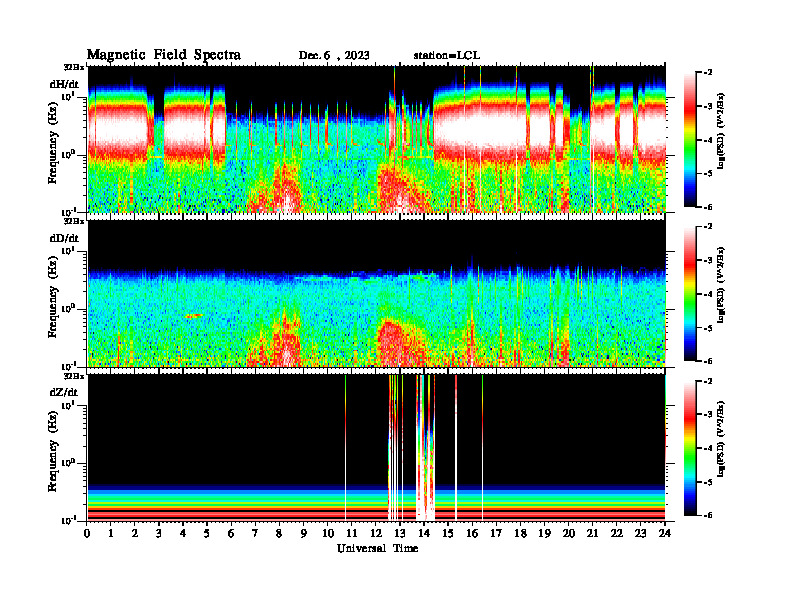Click Log(PSD) unit label beside dZ/dt color bar
The width and height of the screenshot is (792, 612).
pyautogui.click(x=721, y=439)
